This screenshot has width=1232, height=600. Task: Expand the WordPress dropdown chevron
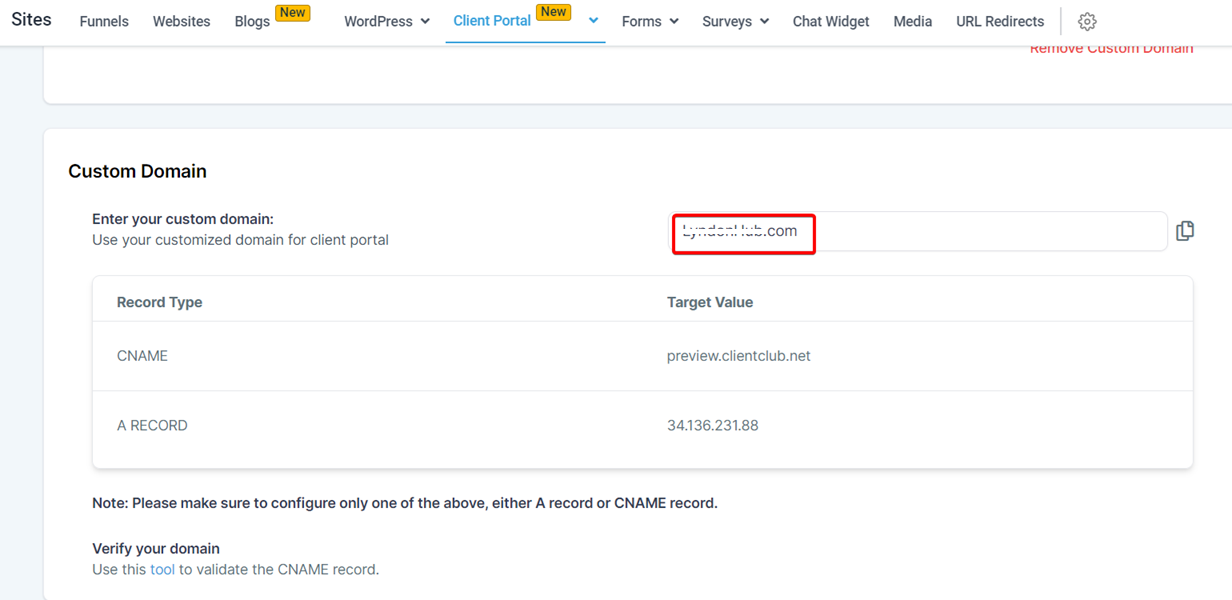(425, 21)
